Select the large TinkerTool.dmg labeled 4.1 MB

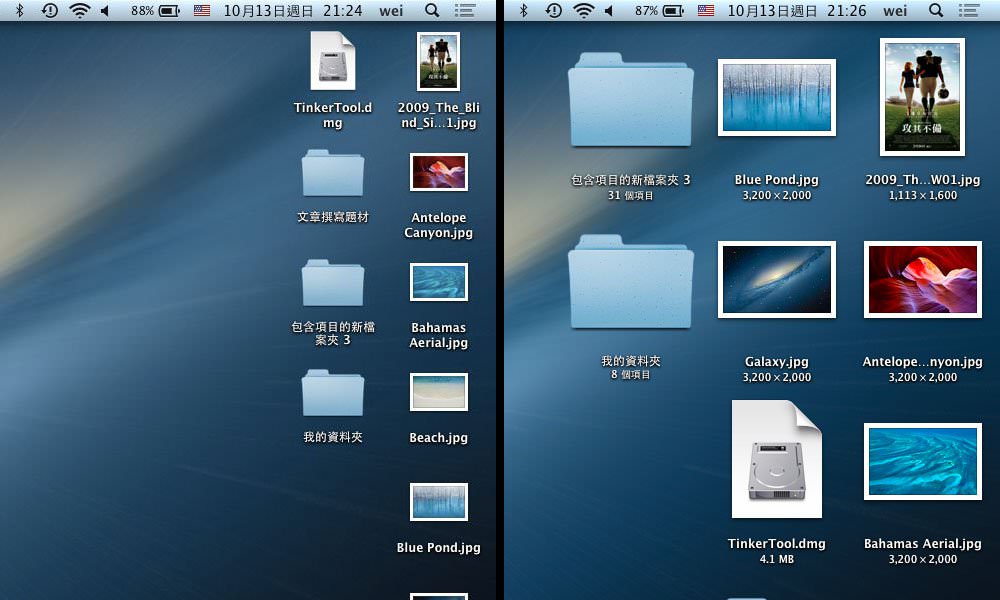click(x=776, y=460)
